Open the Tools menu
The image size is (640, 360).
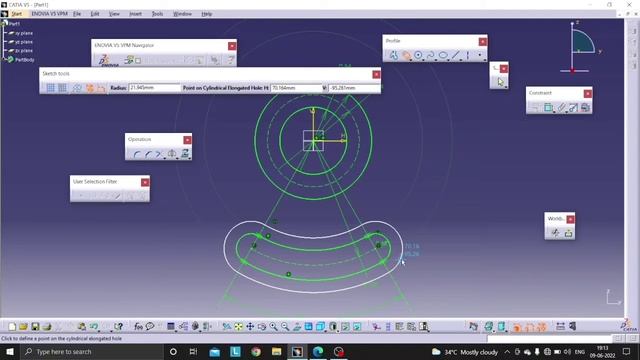click(x=157, y=14)
